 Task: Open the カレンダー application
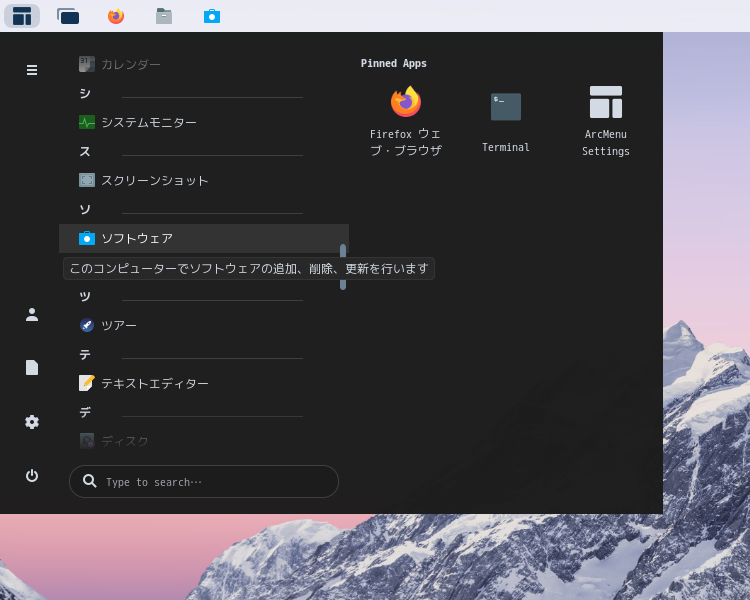coord(204,64)
